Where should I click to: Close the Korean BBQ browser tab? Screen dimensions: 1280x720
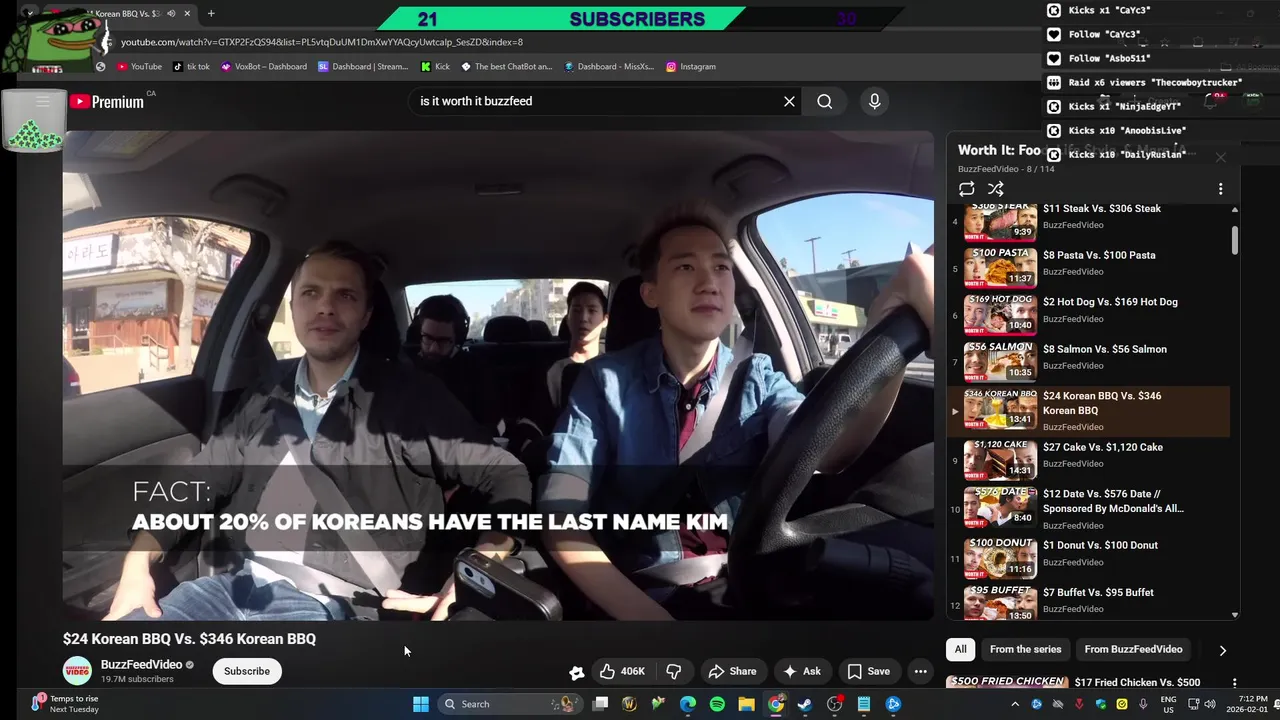(187, 14)
